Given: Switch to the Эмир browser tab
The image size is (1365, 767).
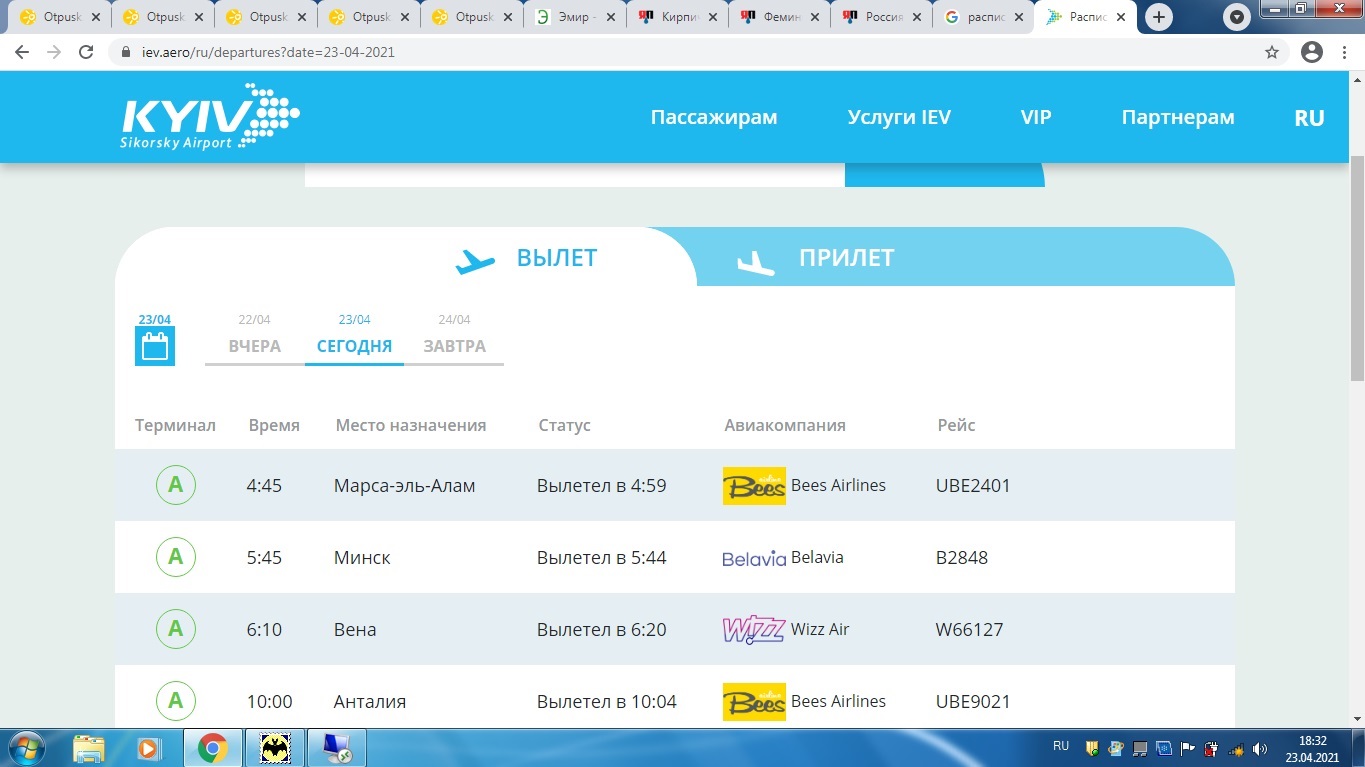Looking at the screenshot, I should 574,17.
